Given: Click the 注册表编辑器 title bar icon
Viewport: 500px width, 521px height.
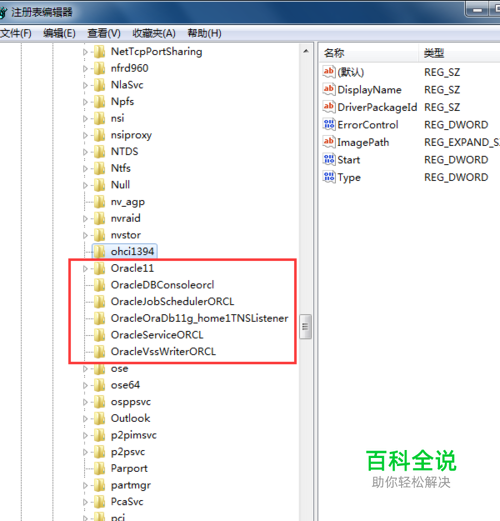Looking at the screenshot, I should [x=3, y=13].
